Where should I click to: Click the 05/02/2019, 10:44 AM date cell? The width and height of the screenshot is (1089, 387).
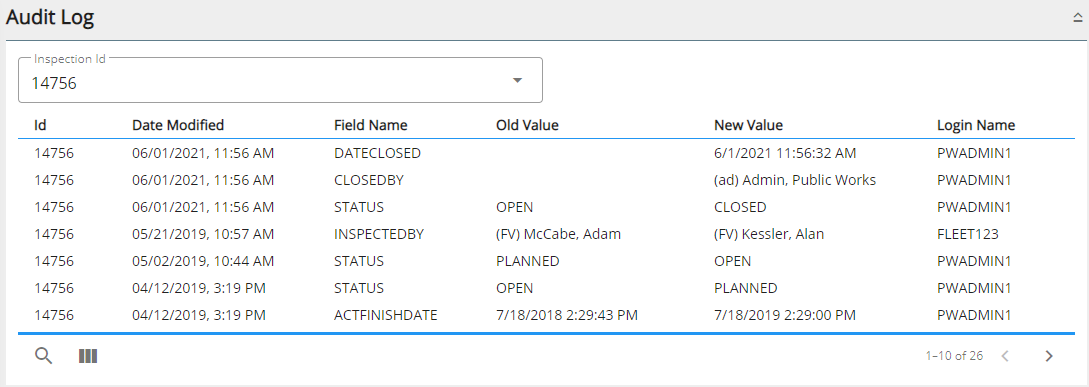coord(203,261)
